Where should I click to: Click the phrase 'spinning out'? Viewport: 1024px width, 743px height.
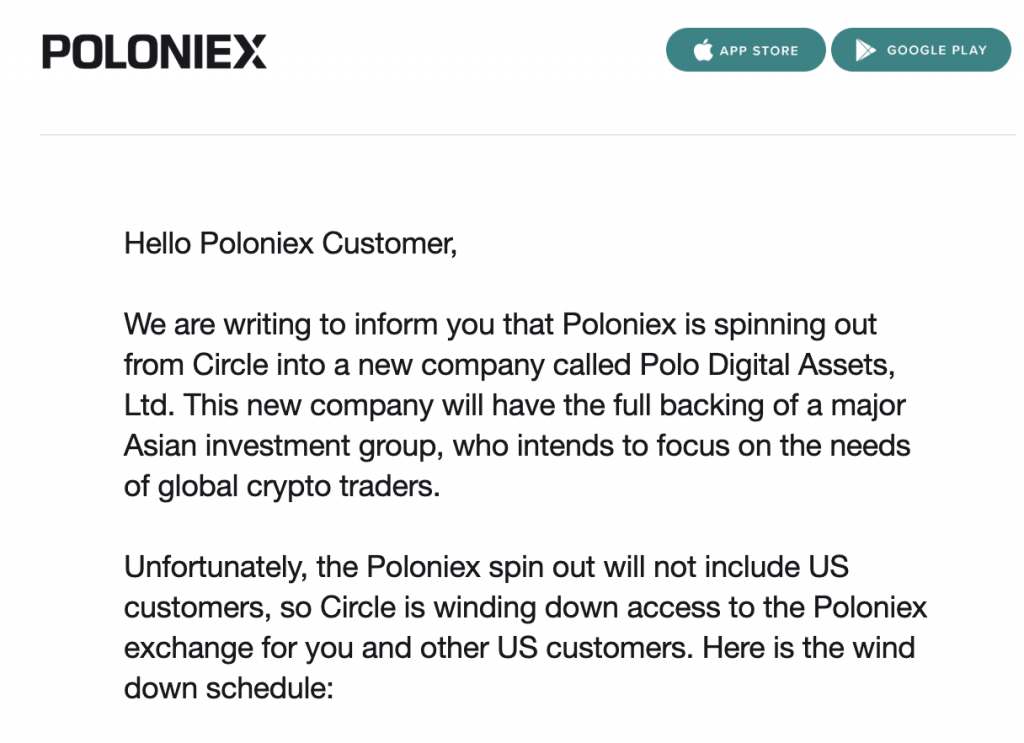(795, 325)
